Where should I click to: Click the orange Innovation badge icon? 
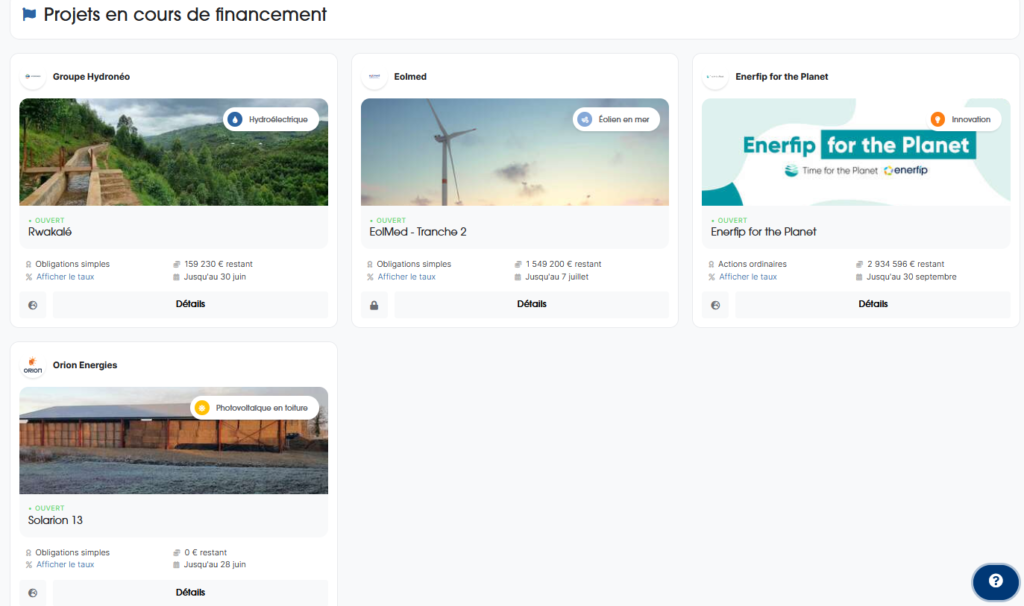pyautogui.click(x=938, y=120)
